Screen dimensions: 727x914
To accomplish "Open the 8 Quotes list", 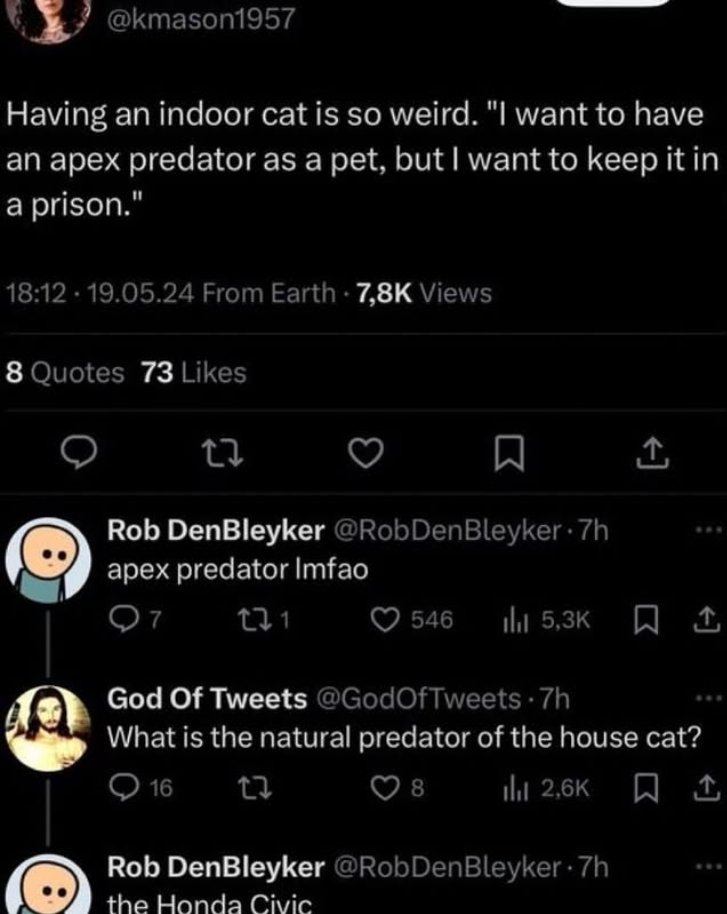I will pyautogui.click(x=65, y=373).
